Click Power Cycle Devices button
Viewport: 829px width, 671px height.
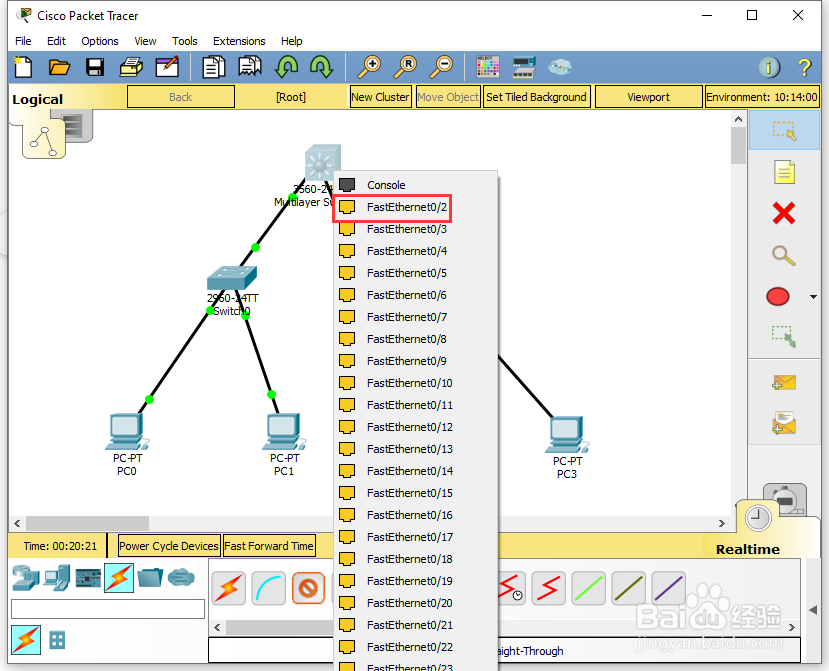[x=169, y=546]
